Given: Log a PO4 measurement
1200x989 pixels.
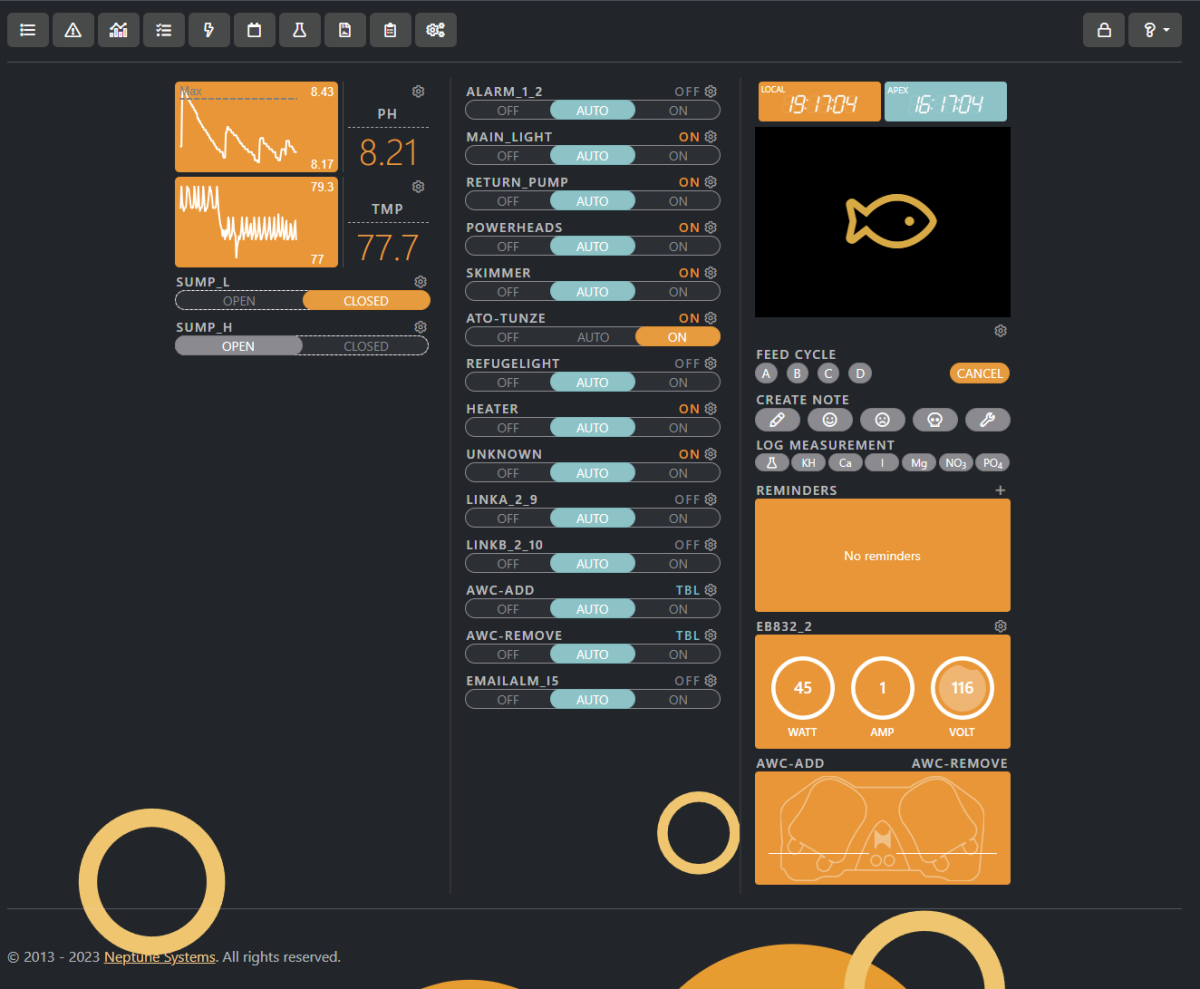Looking at the screenshot, I should 992,463.
